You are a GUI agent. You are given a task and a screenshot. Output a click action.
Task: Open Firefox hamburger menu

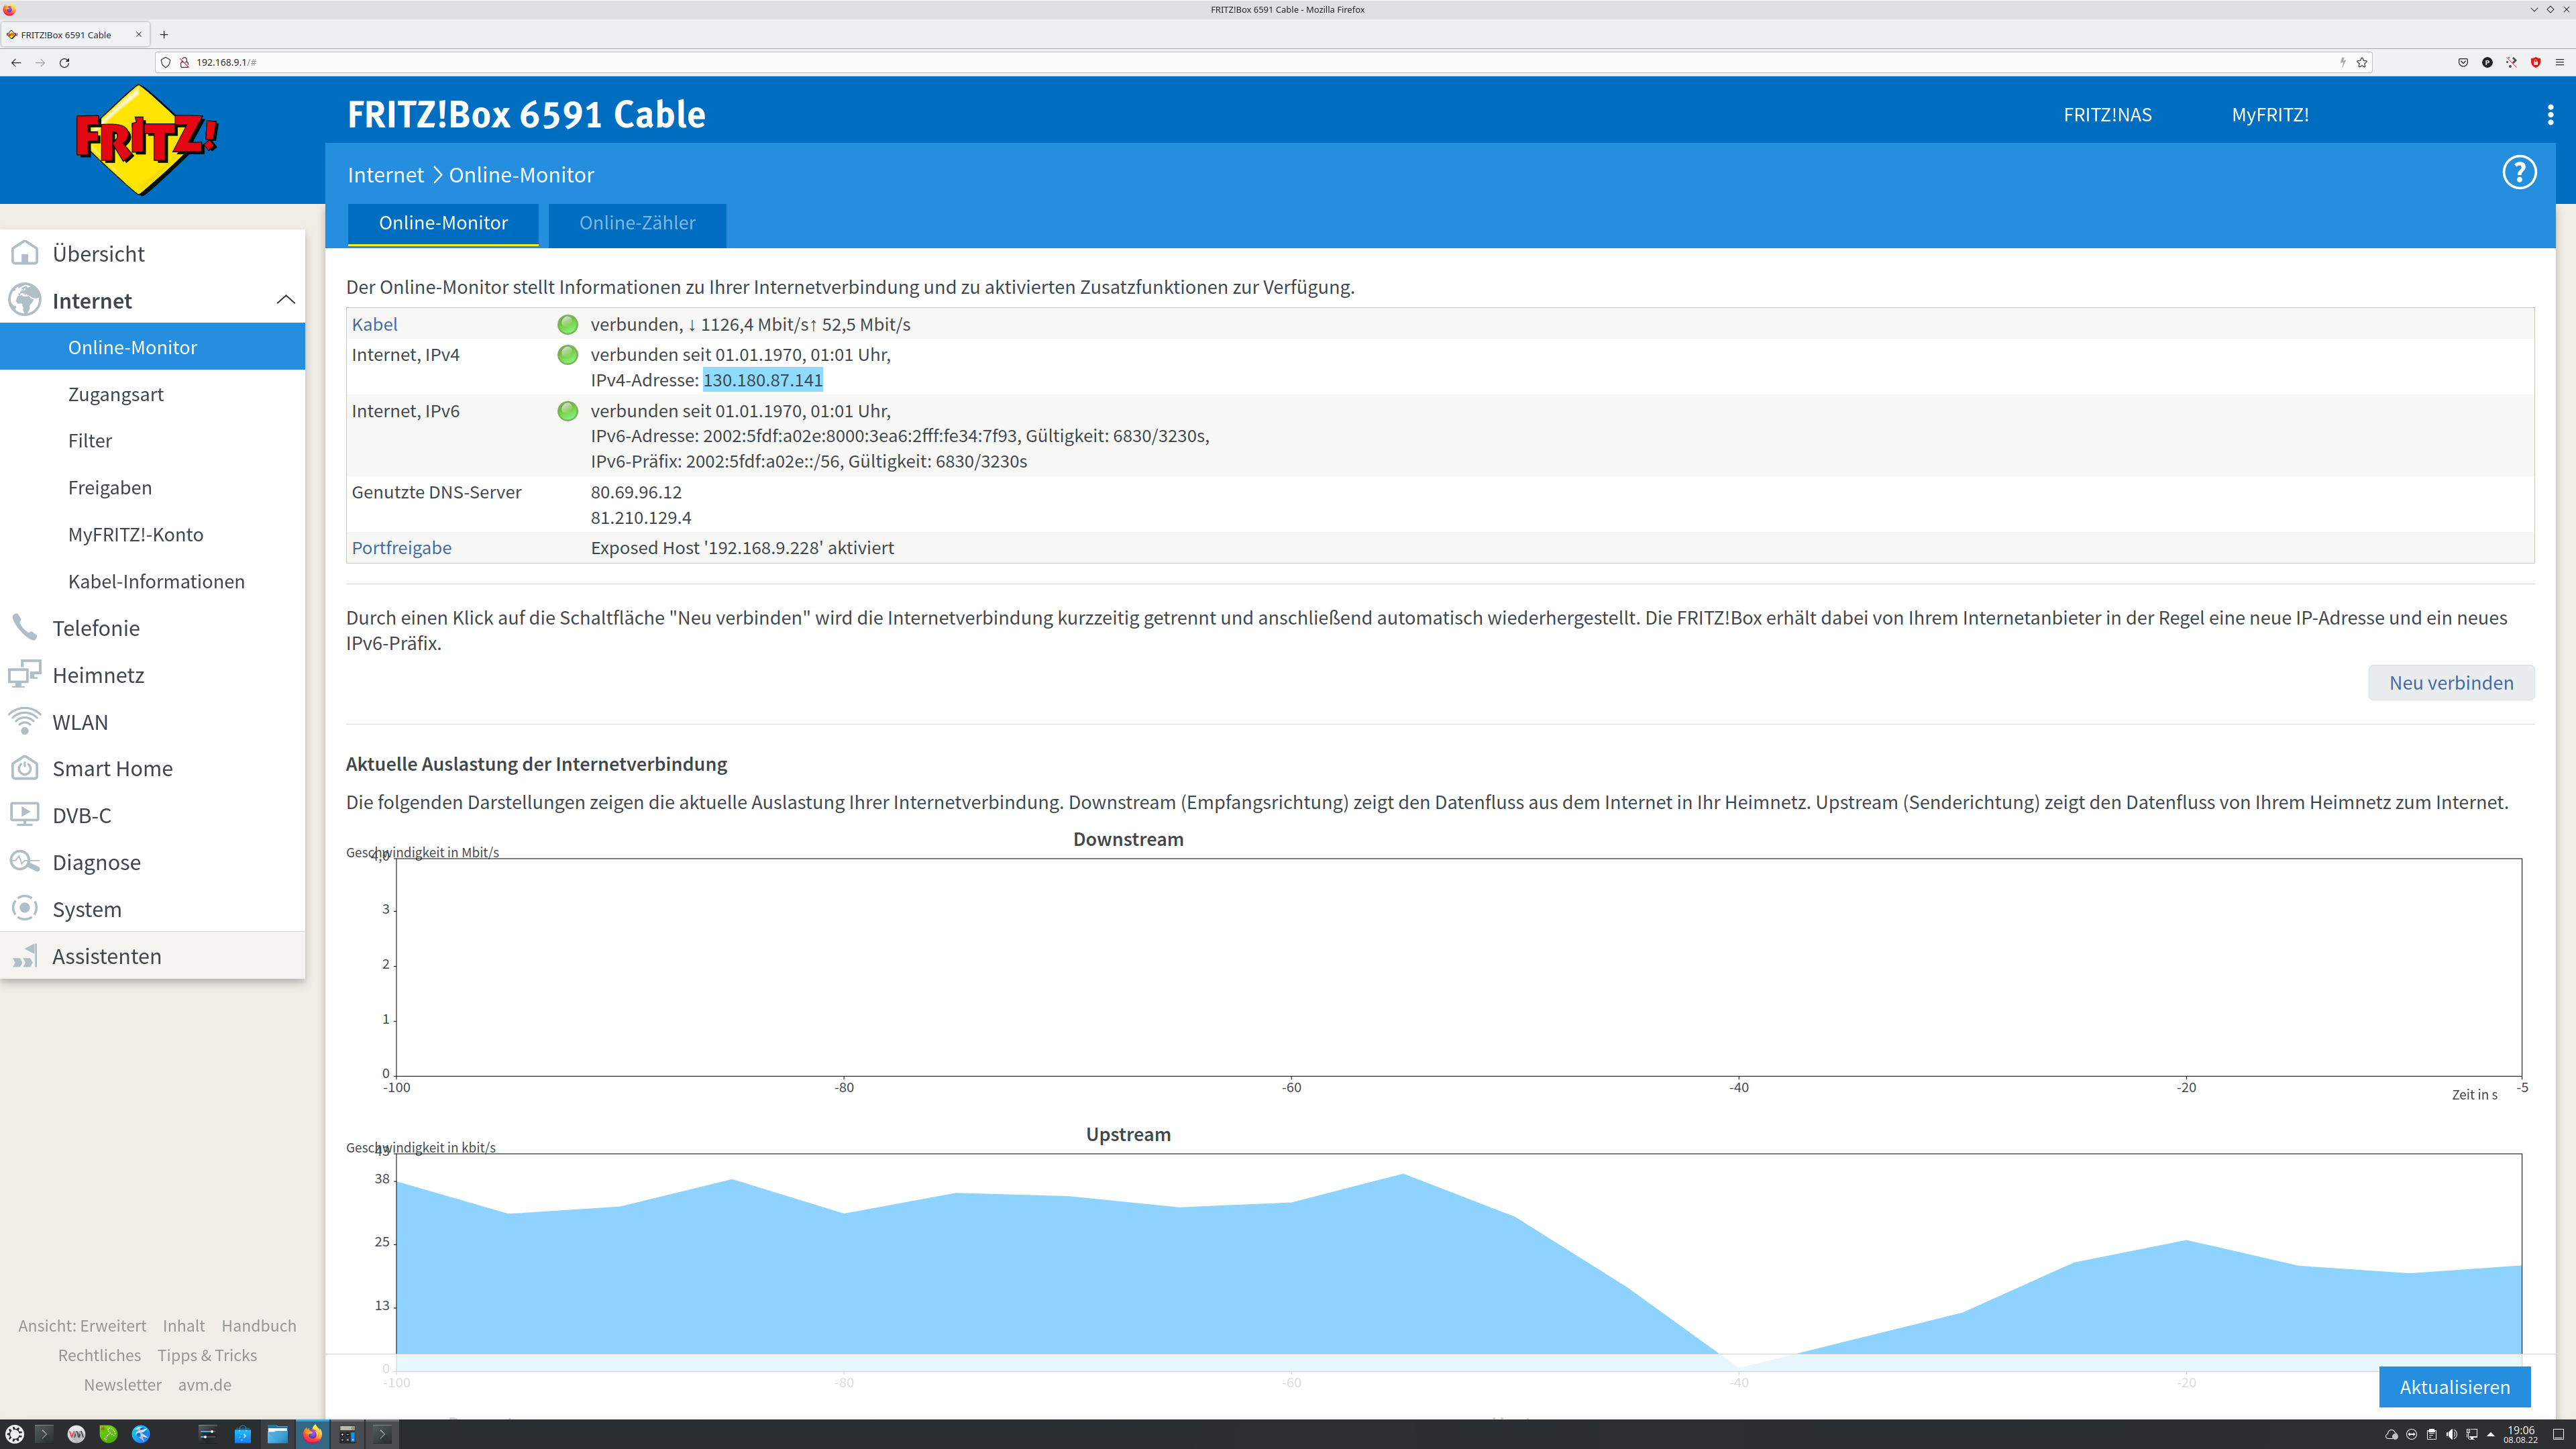pyautogui.click(x=2560, y=62)
